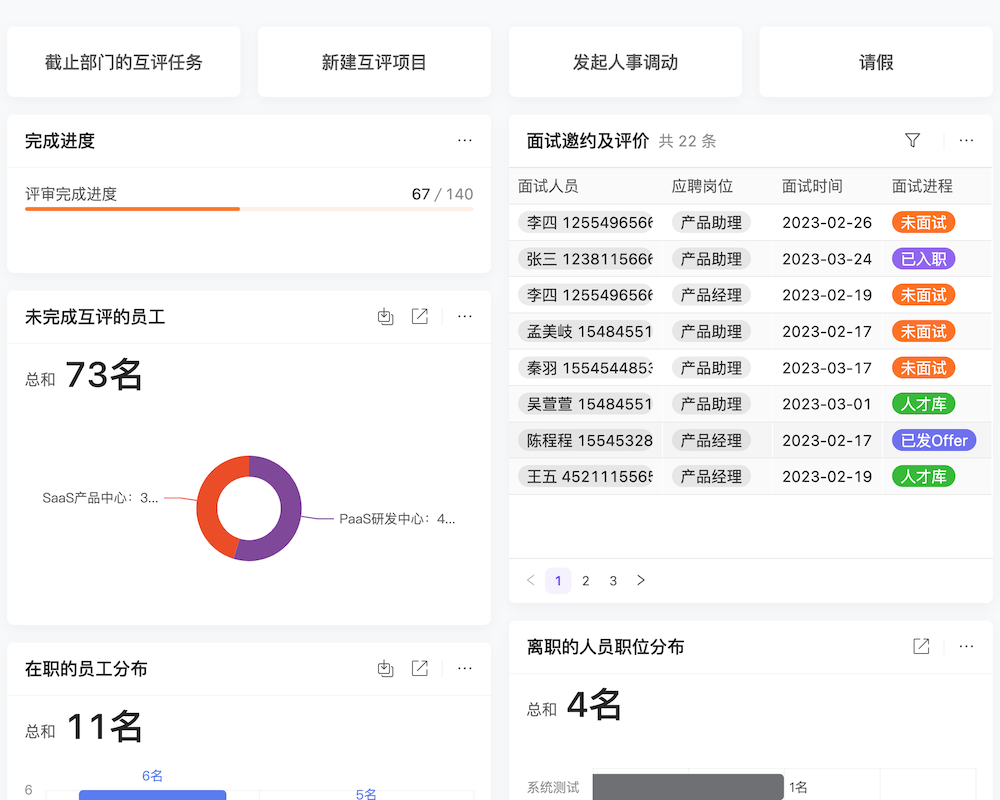The height and width of the screenshot is (800, 1000).
Task: Open page 2 of the interview list
Action: point(585,580)
